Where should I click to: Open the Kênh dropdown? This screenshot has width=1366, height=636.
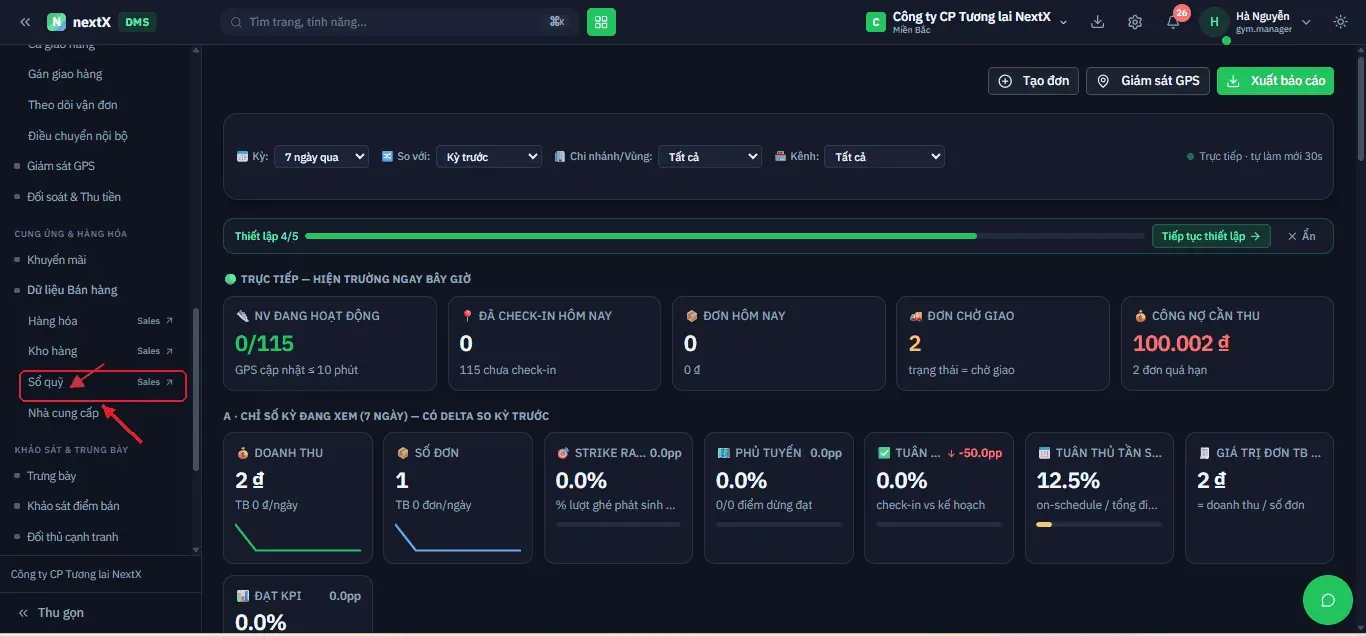(x=884, y=157)
